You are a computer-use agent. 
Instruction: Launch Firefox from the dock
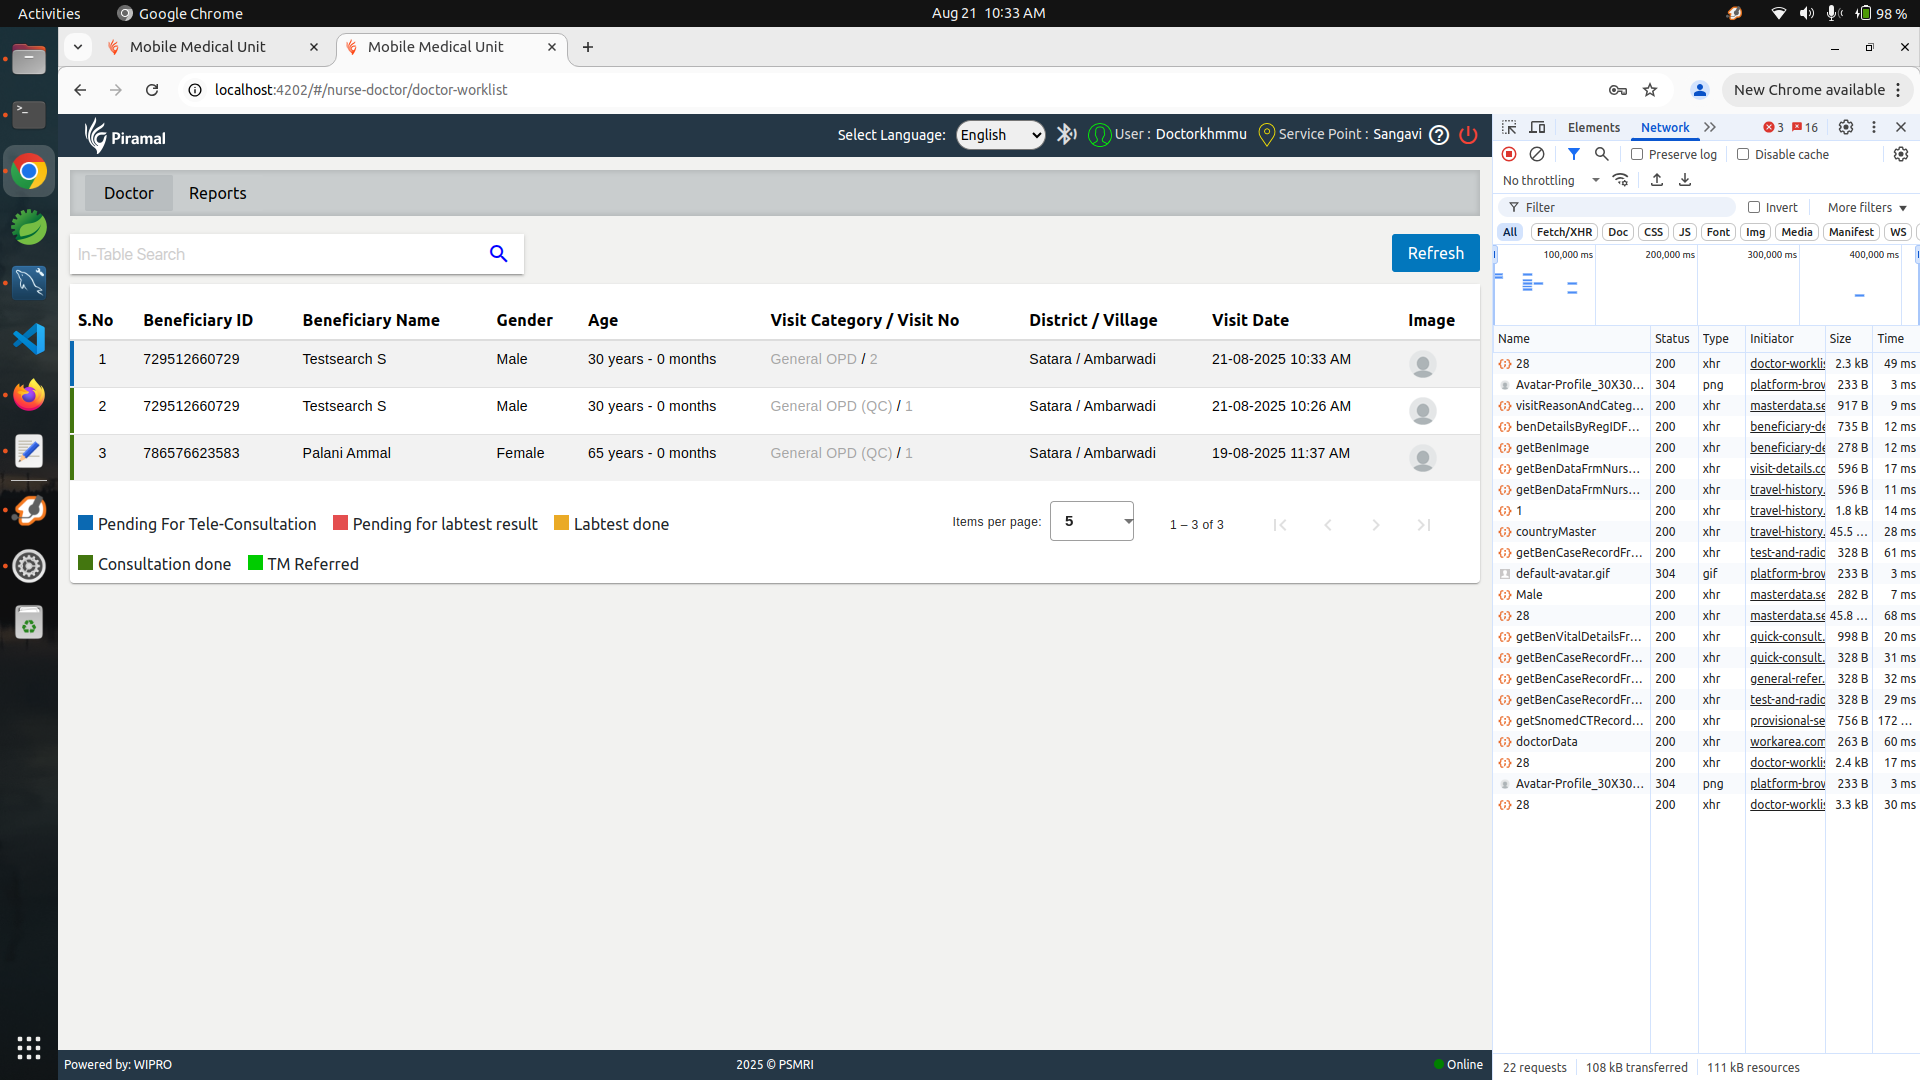click(x=29, y=395)
